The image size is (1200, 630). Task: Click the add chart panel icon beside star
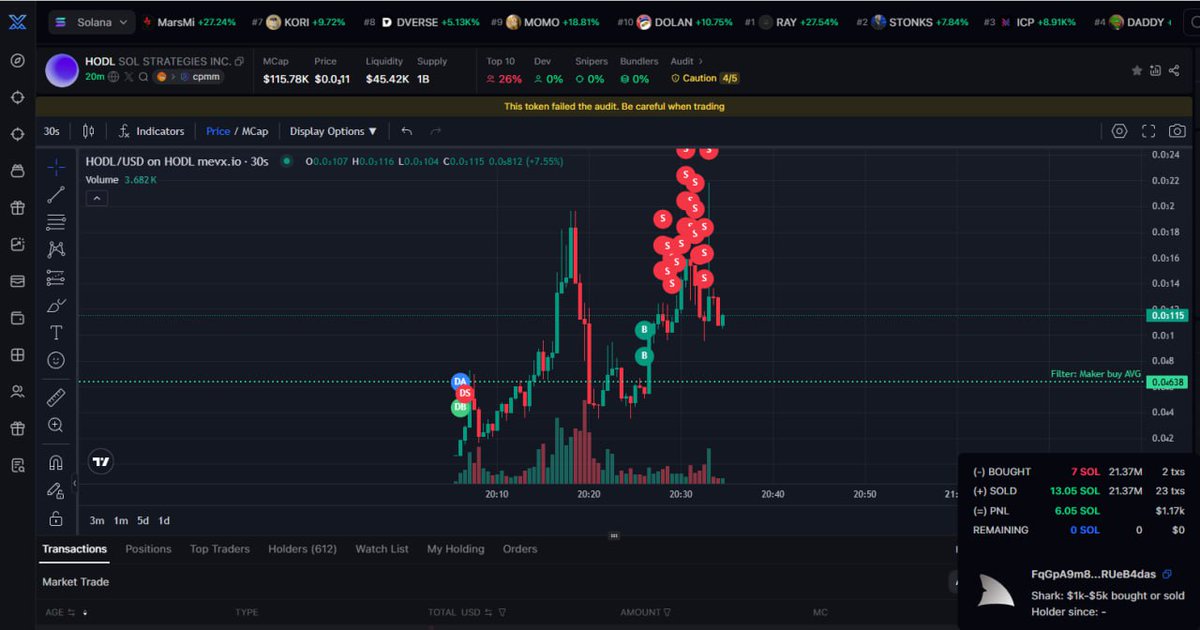1156,71
